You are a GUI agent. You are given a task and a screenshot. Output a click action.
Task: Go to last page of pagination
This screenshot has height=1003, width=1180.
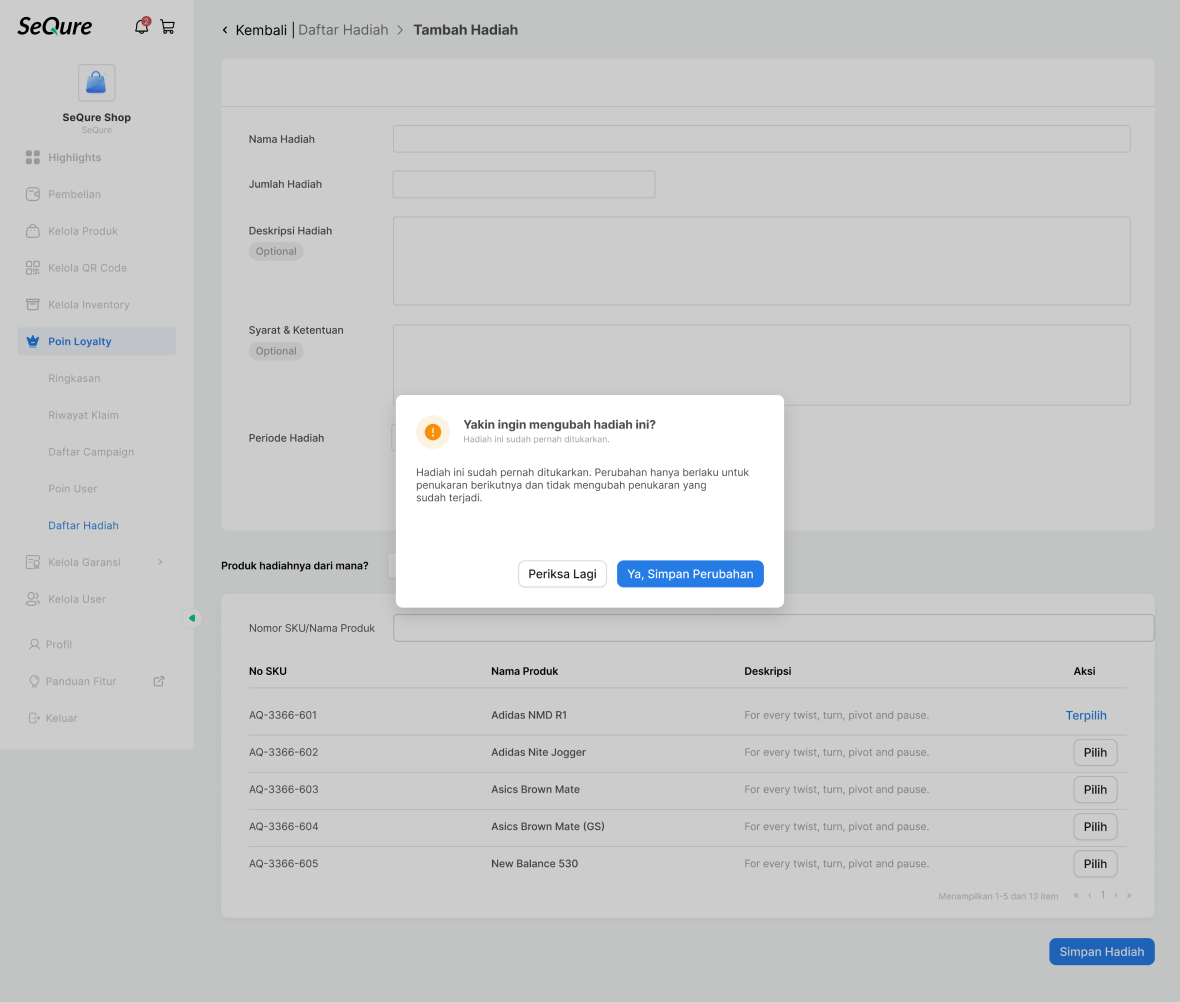[1129, 895]
